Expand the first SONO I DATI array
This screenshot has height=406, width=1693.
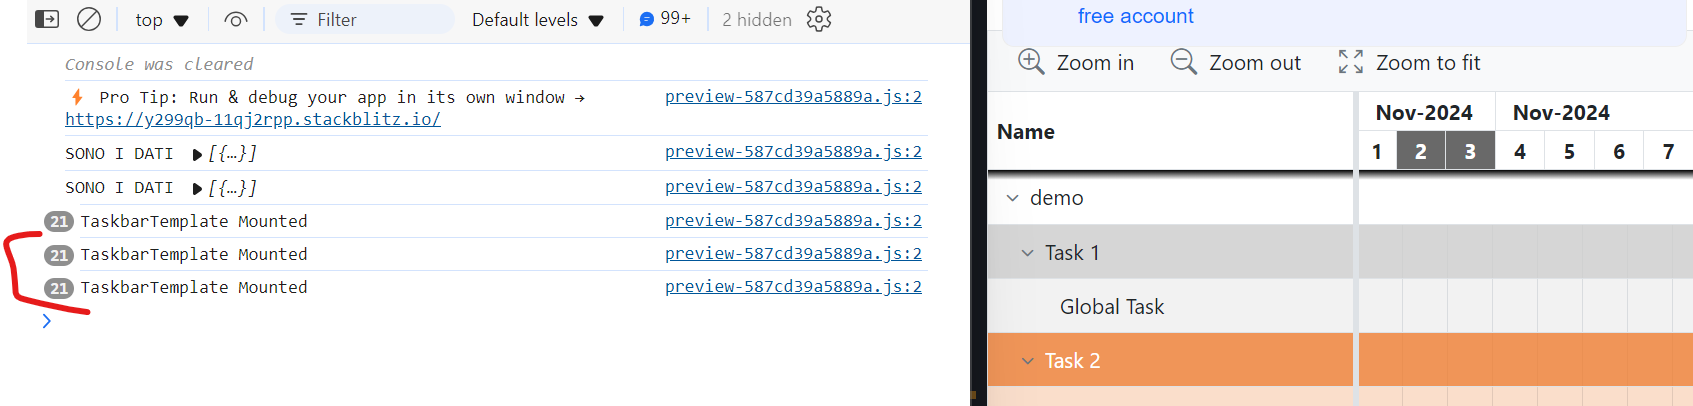click(198, 154)
